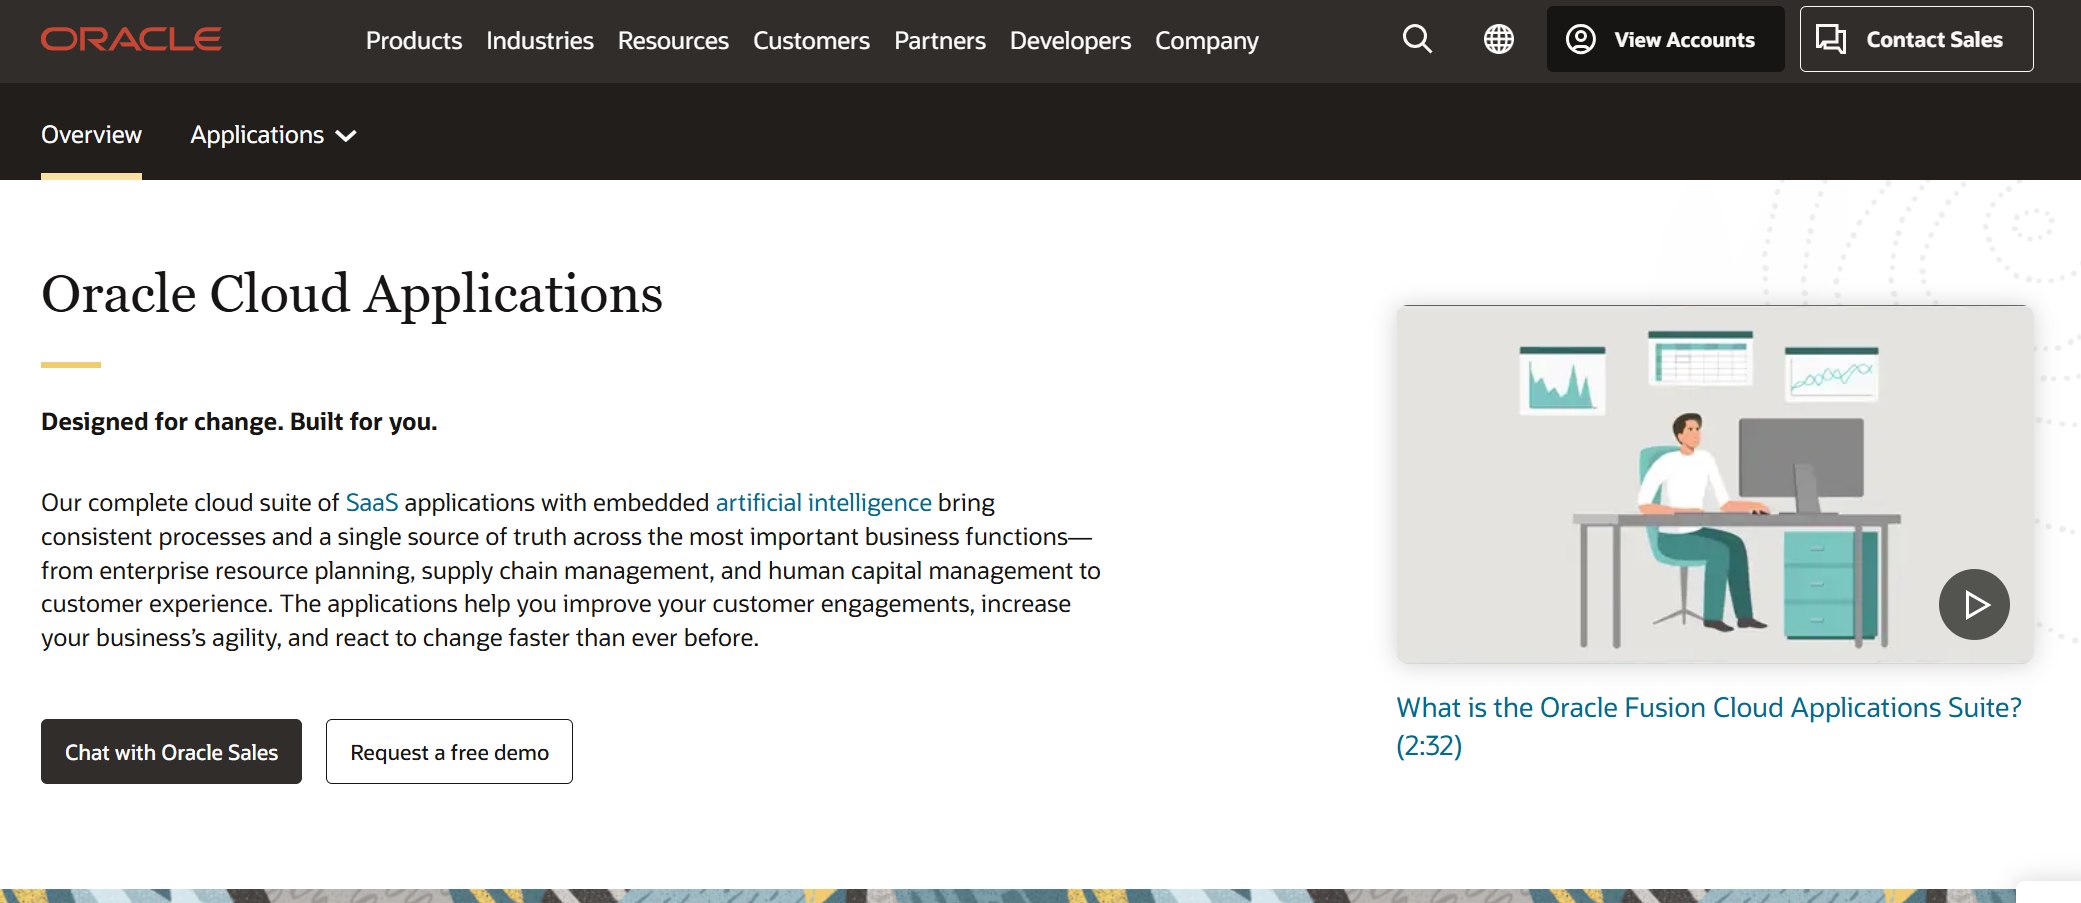Select Customers in the top navigation
2081x903 pixels.
811,41
